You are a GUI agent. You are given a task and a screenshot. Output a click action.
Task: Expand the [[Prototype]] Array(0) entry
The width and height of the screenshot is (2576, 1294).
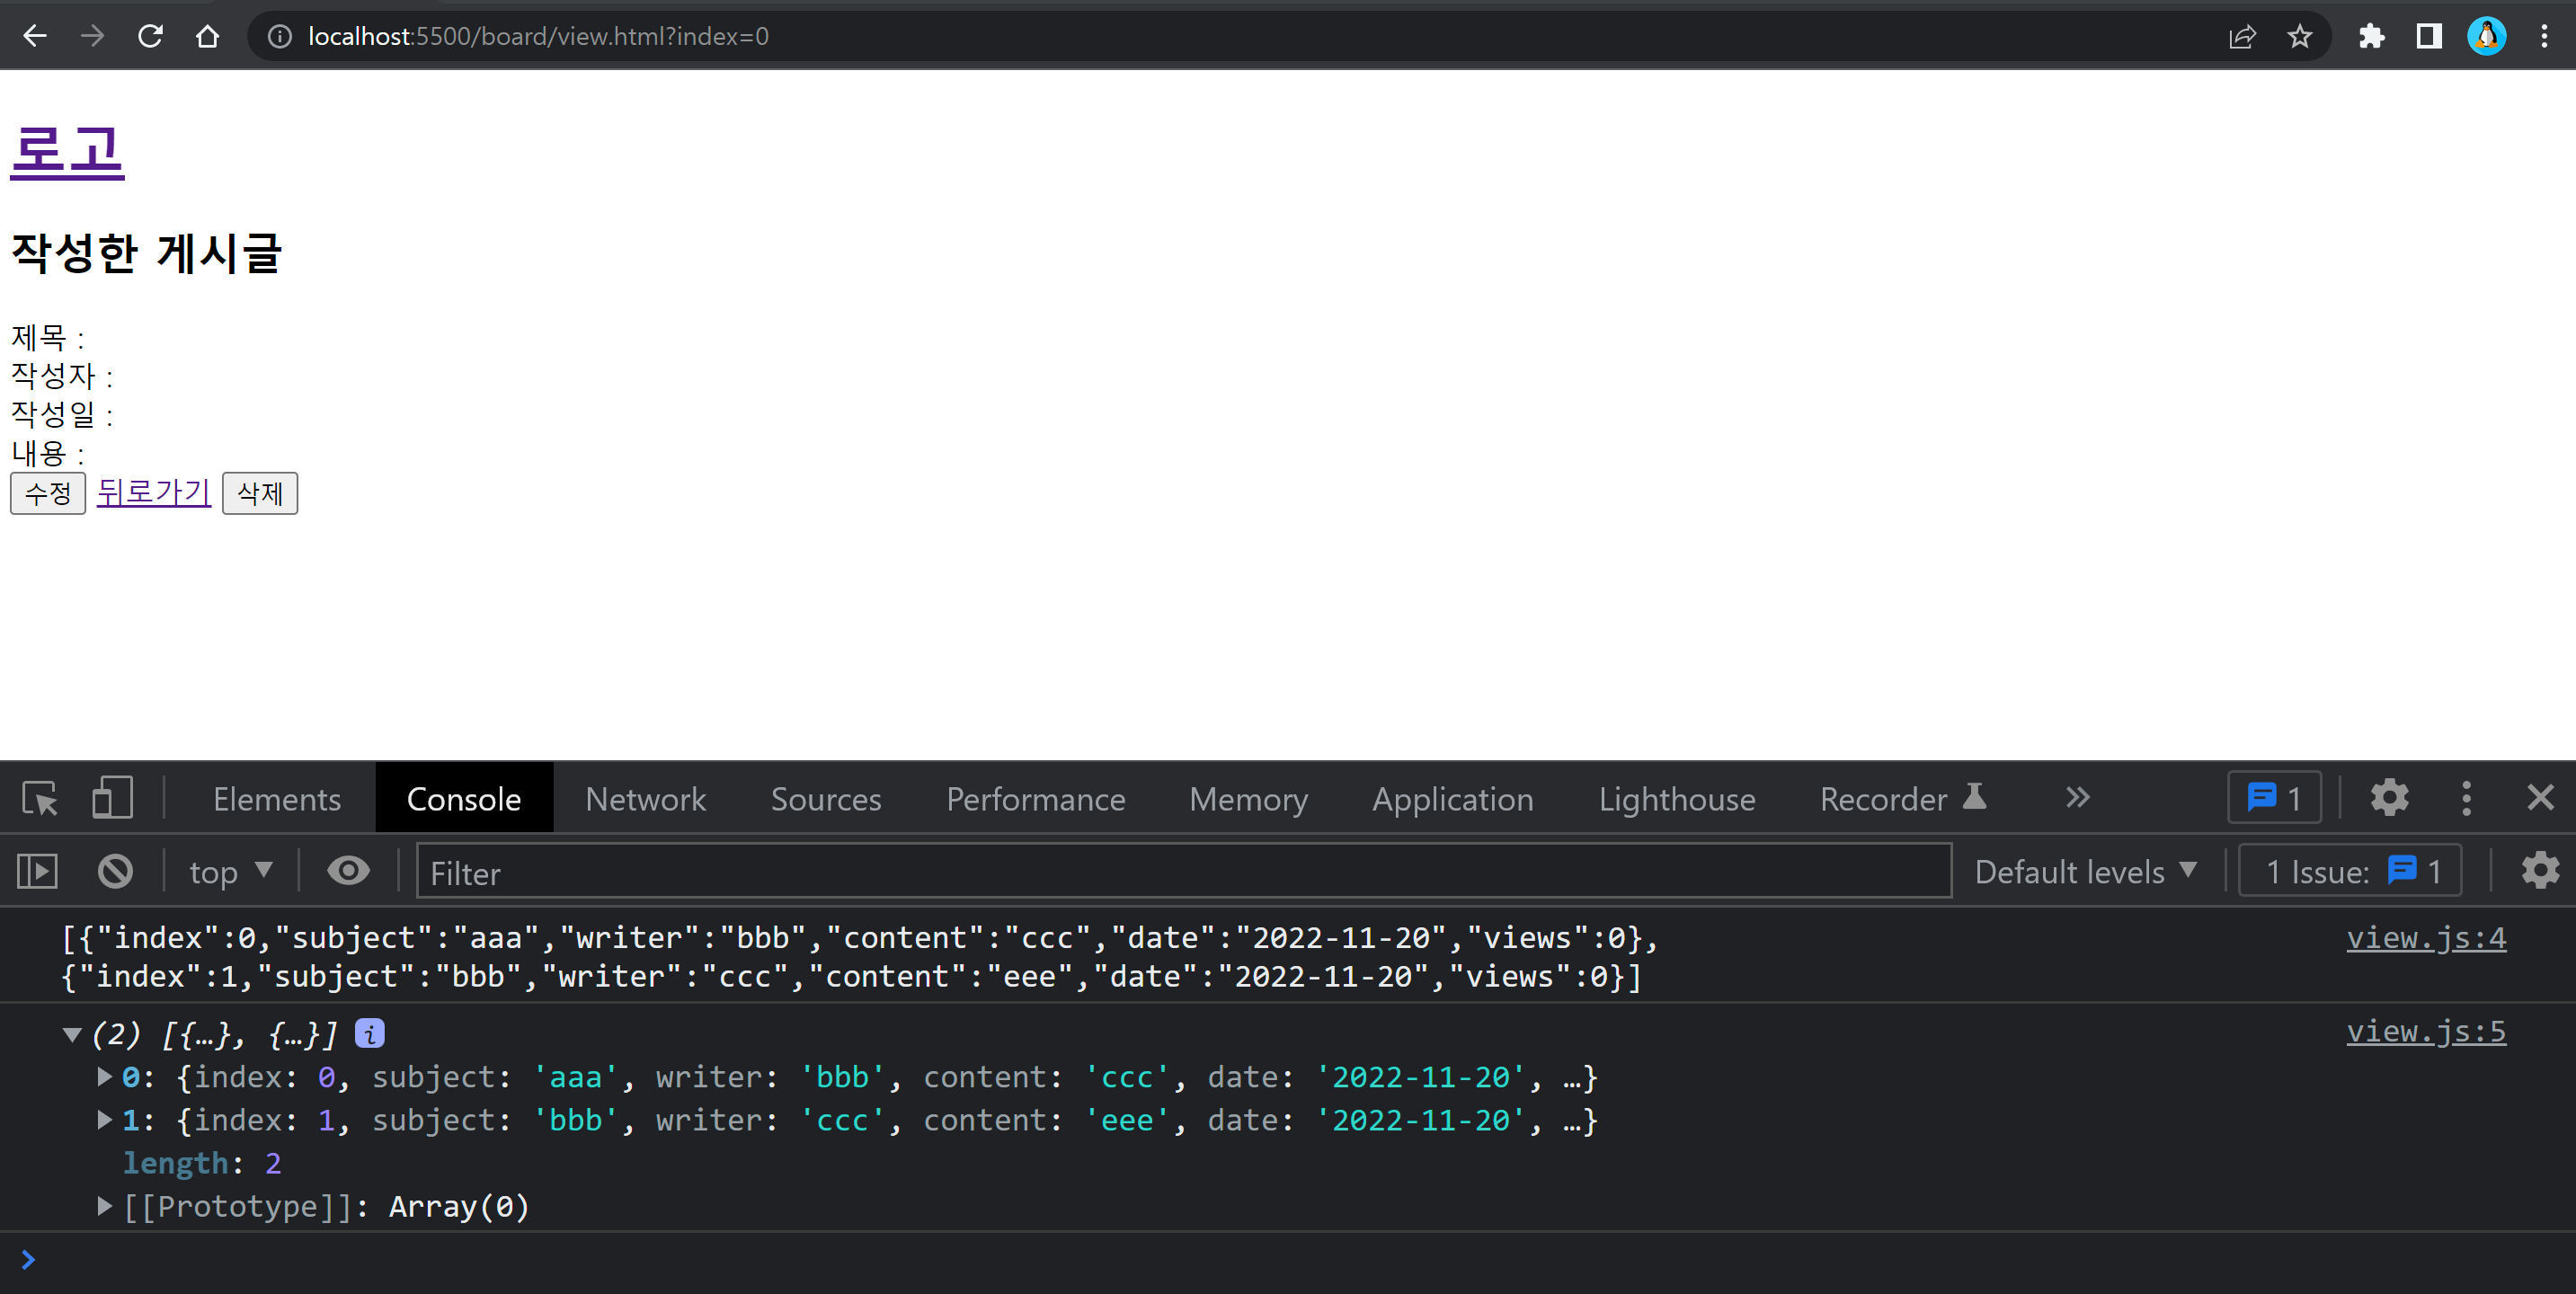(104, 1206)
